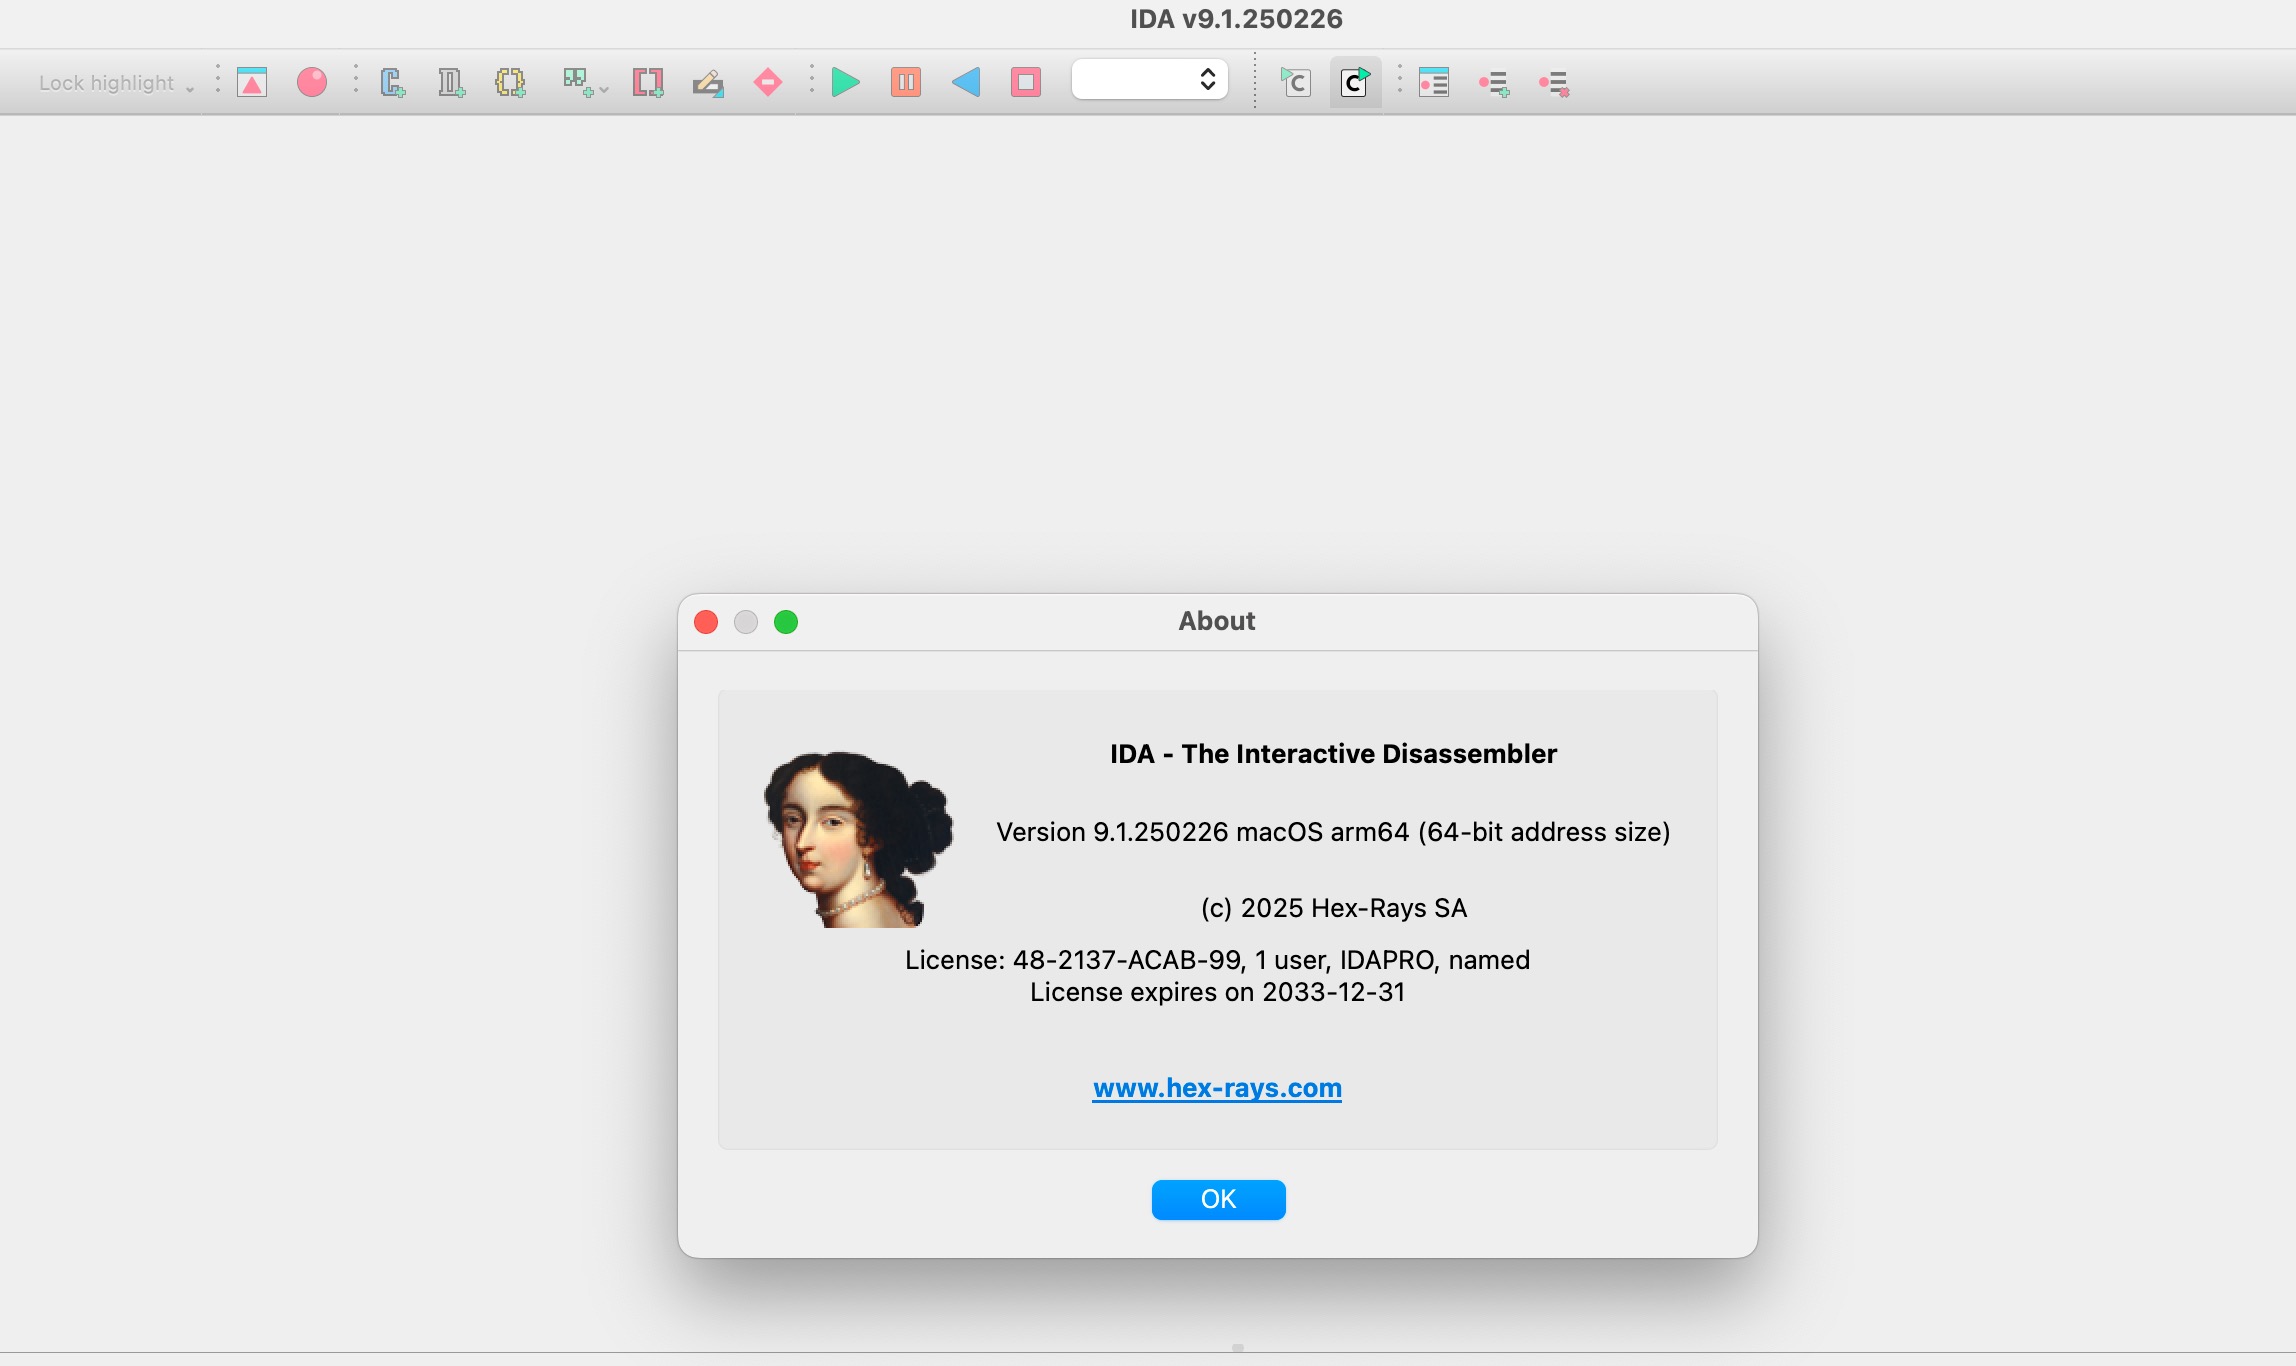Click the D insert-data toolbar icon
2296x1366 pixels.
tap(451, 82)
